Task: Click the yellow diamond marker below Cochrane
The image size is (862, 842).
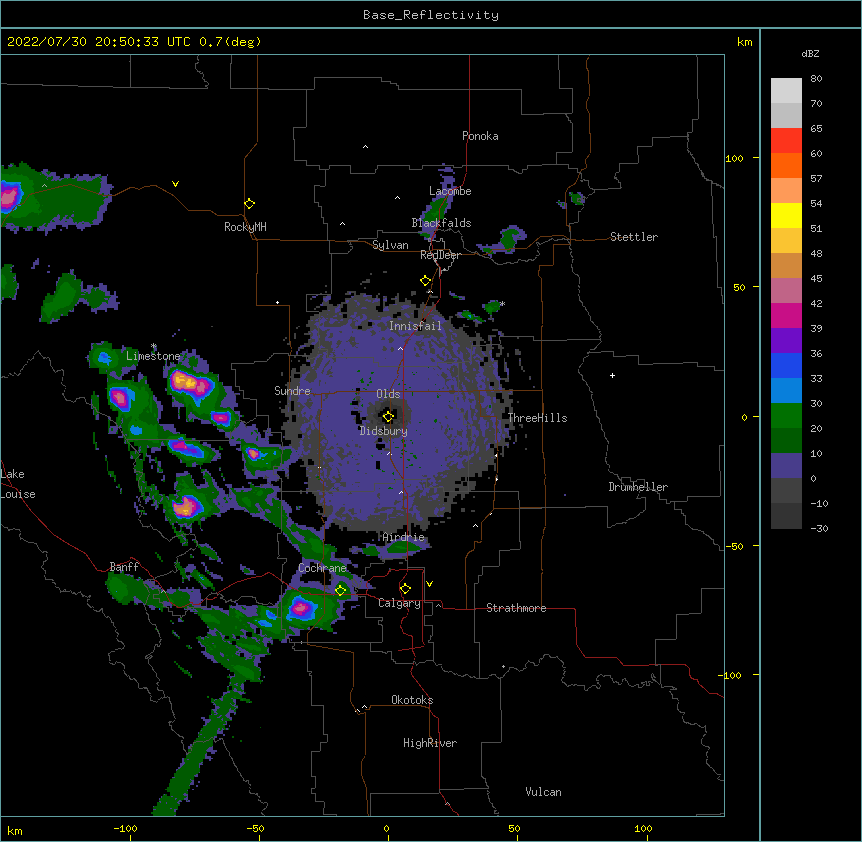Action: tap(341, 590)
